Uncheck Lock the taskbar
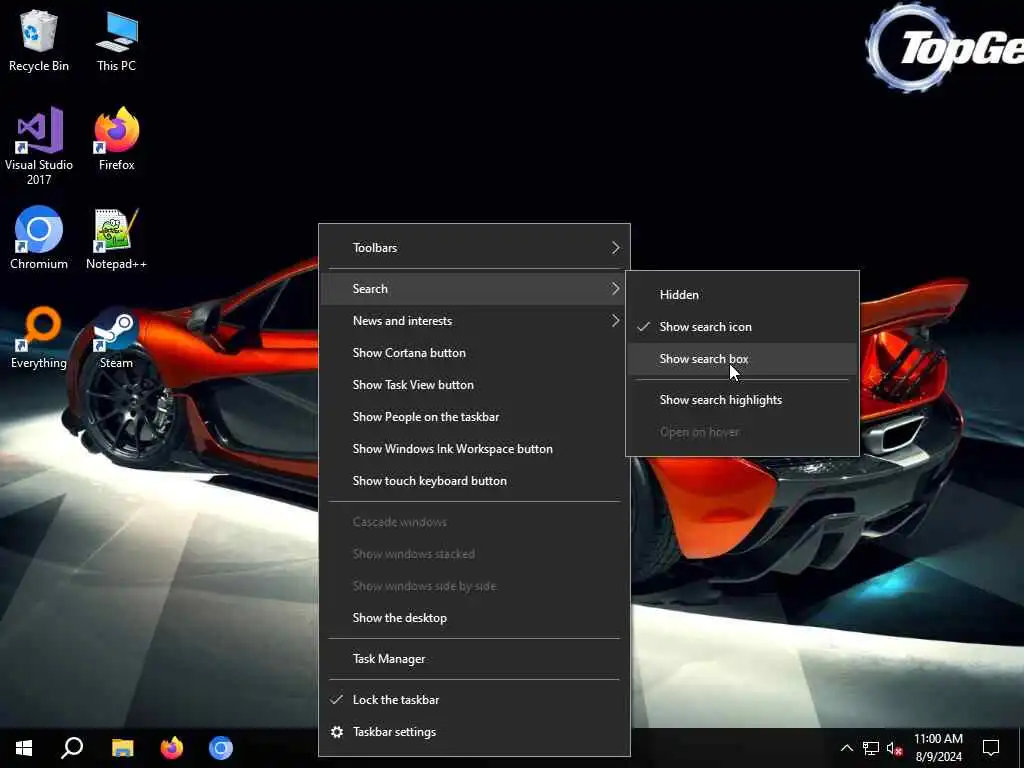 point(474,700)
